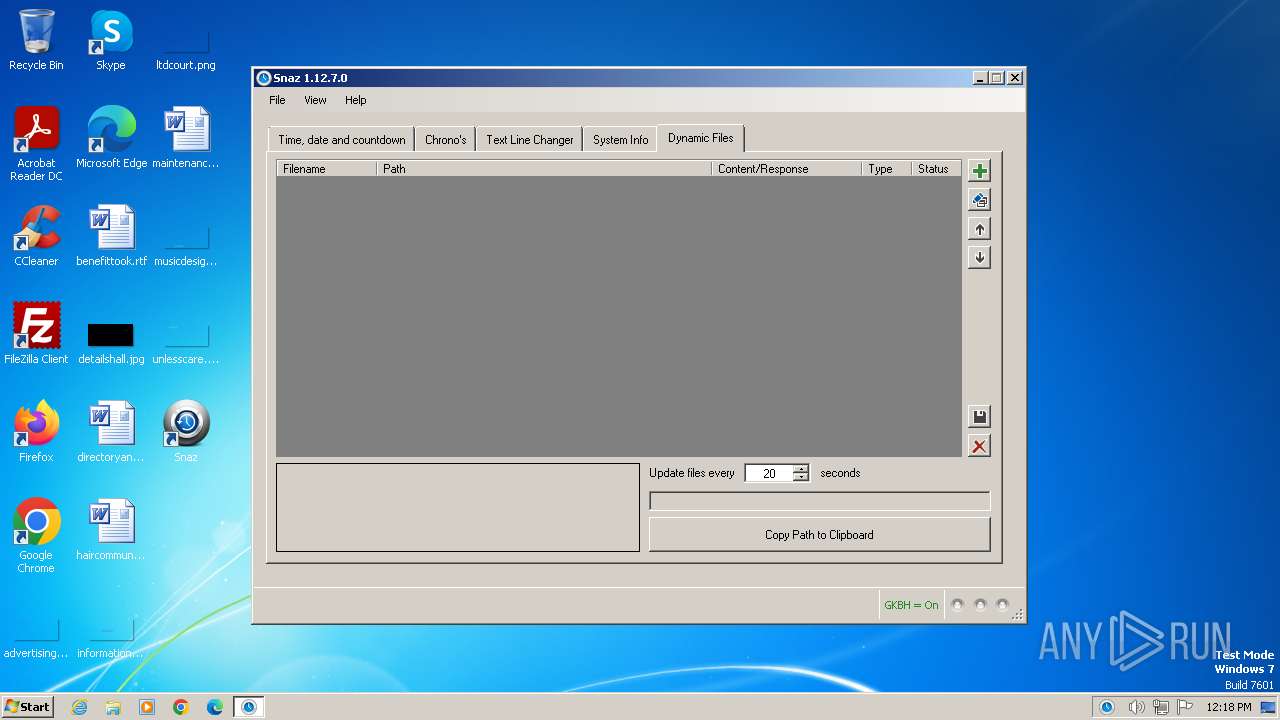
Task: Click the clock showing 12:18 PM
Action: click(x=1229, y=707)
